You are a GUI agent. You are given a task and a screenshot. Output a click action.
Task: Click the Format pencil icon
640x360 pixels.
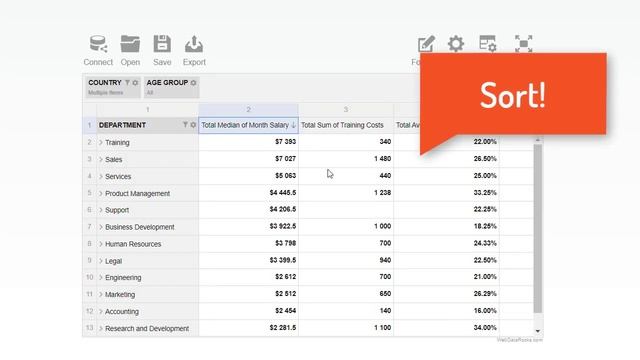426,44
